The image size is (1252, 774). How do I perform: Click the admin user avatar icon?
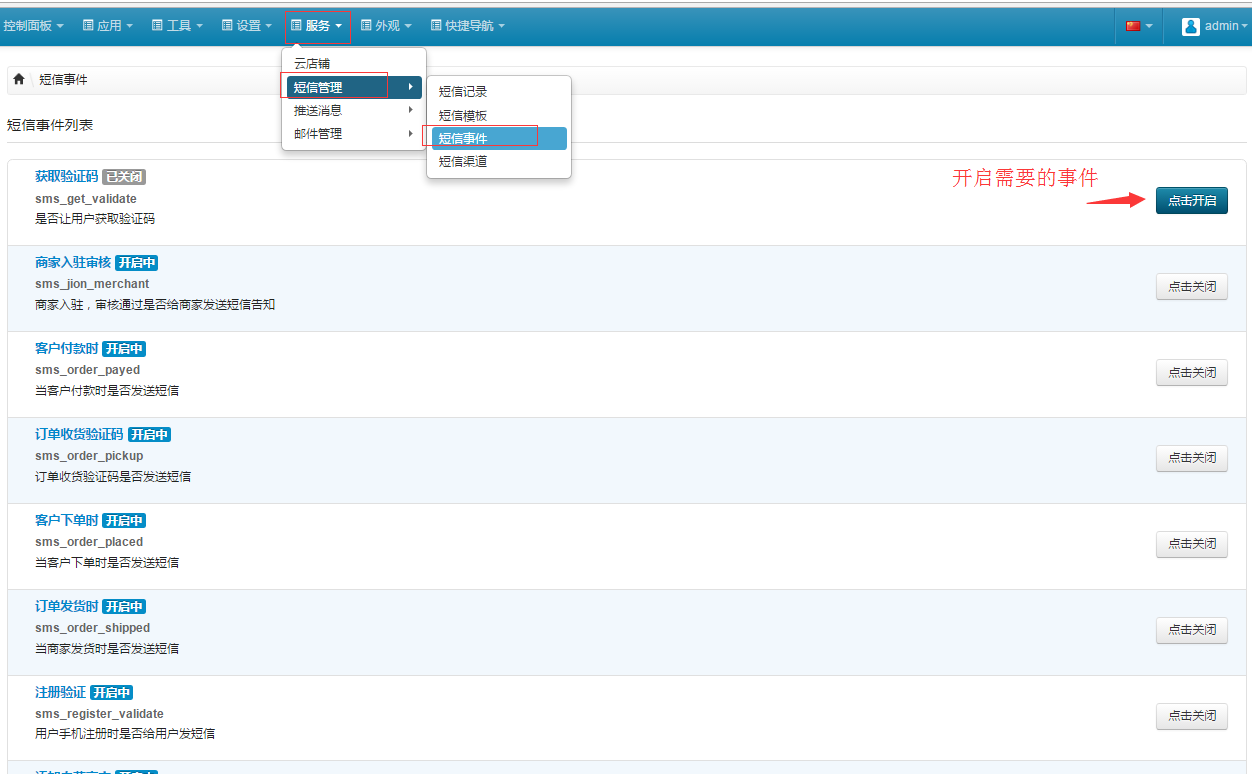pos(1190,26)
